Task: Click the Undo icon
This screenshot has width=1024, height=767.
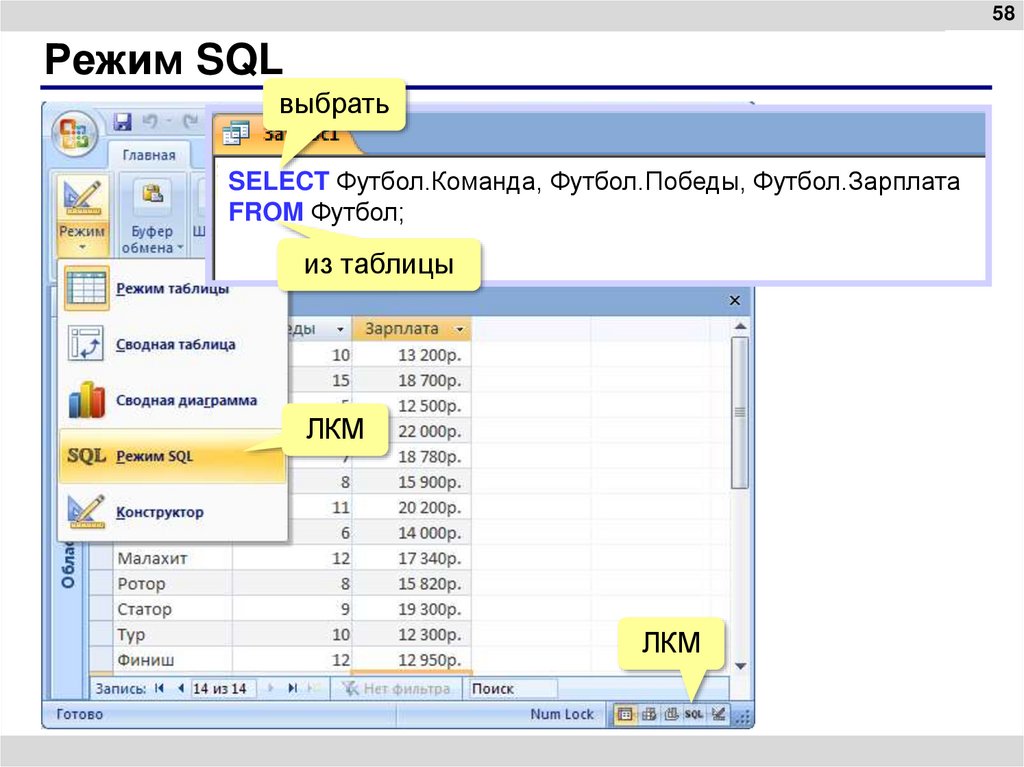Action: [x=150, y=122]
